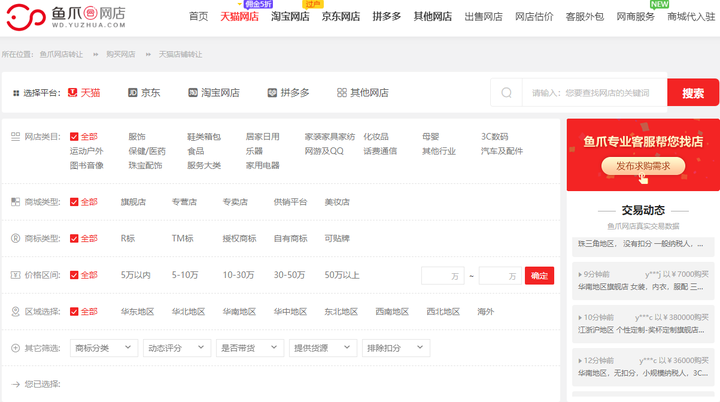Click the 您已选择 arrow icon
This screenshot has width=720, height=402.
click(x=16, y=384)
